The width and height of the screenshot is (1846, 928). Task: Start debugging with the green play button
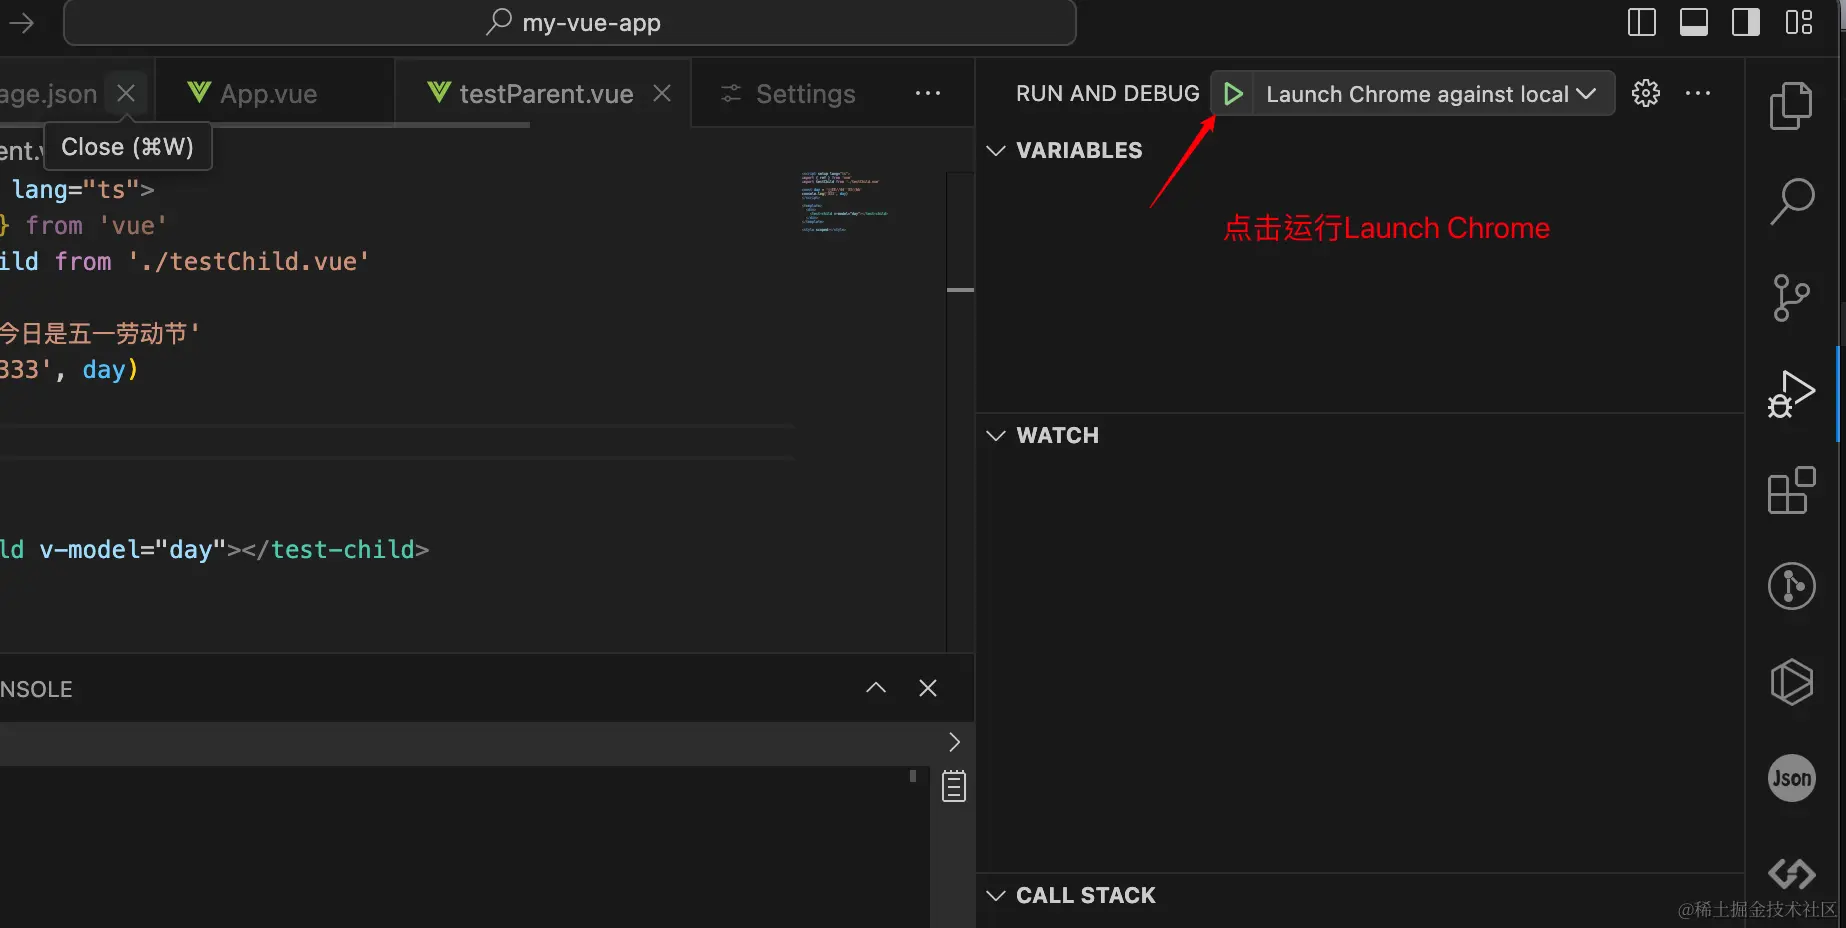tap(1232, 93)
